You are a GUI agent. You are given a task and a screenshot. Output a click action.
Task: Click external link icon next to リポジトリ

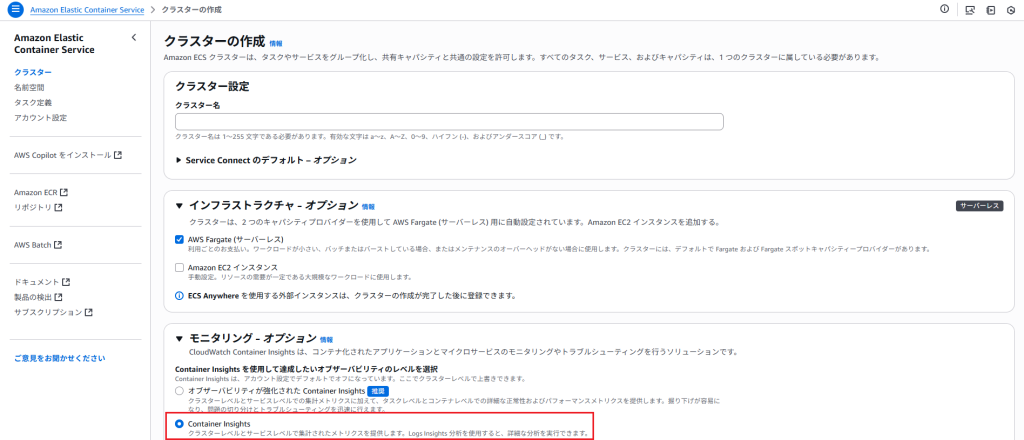[58, 208]
